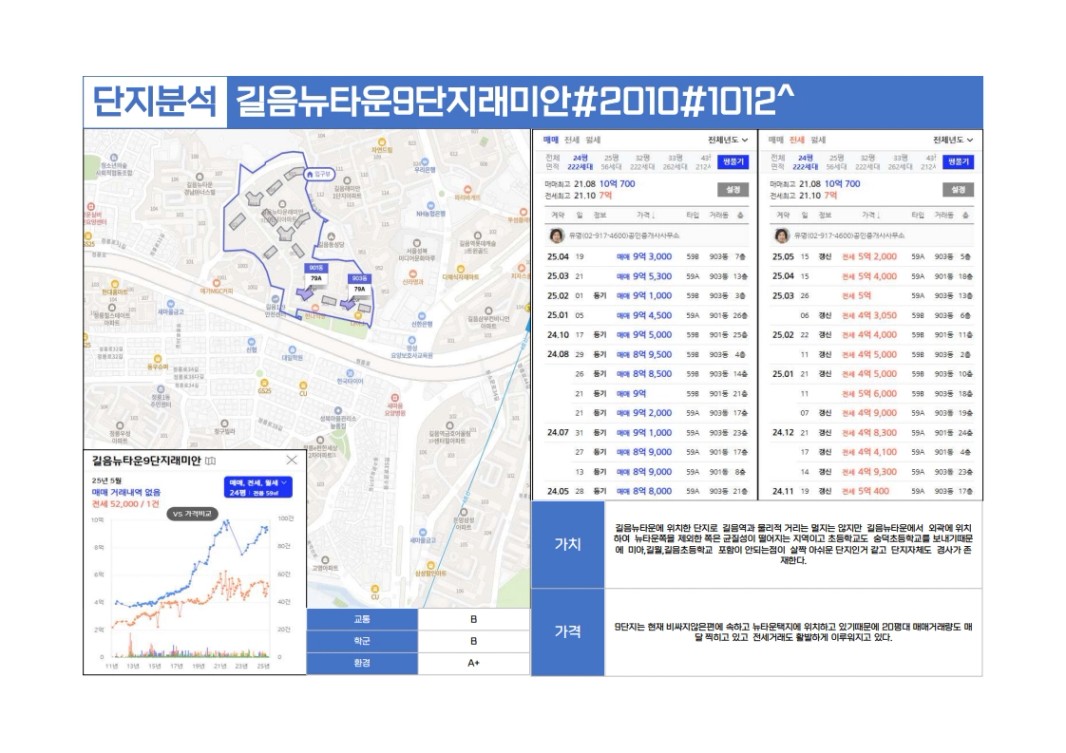Choose 33평 262세대 size in 전세 panel

[x=899, y=162]
